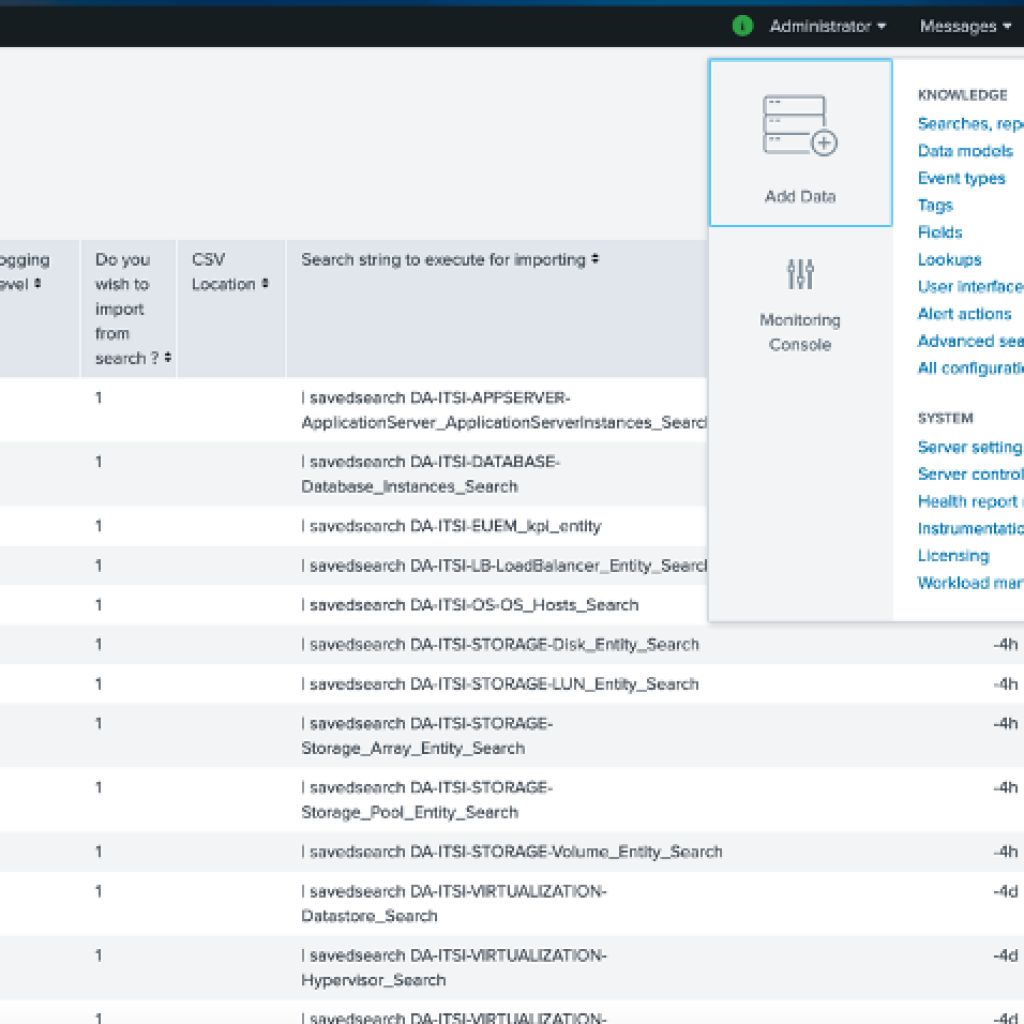Screen dimensions: 1024x1024
Task: Click -4d value in Datastore_Search row
Action: (x=1006, y=891)
